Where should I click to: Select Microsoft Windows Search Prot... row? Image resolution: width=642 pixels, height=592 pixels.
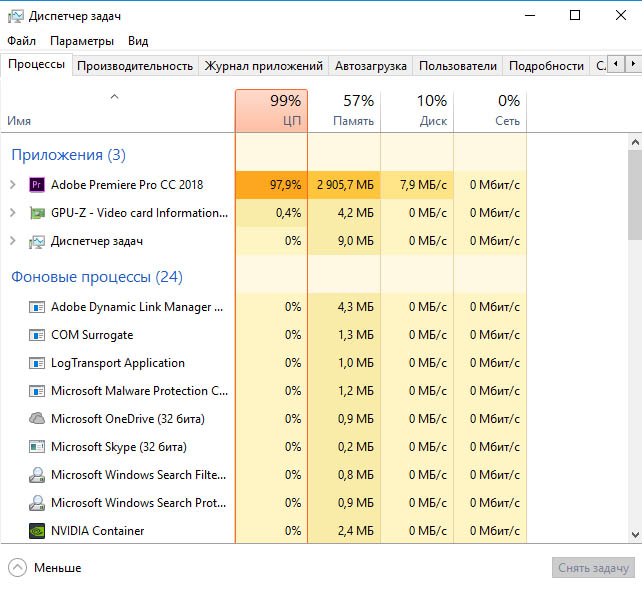pyautogui.click(x=264, y=503)
